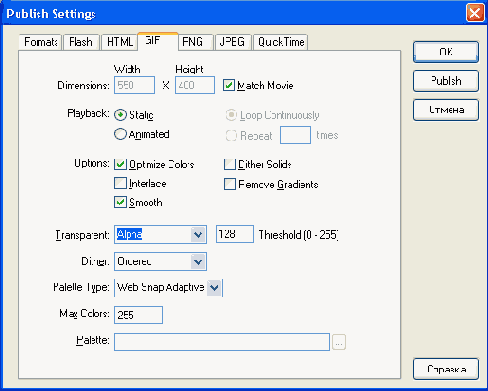Close the Publish Settings dialog
488x391 pixels.
tap(475, 13)
